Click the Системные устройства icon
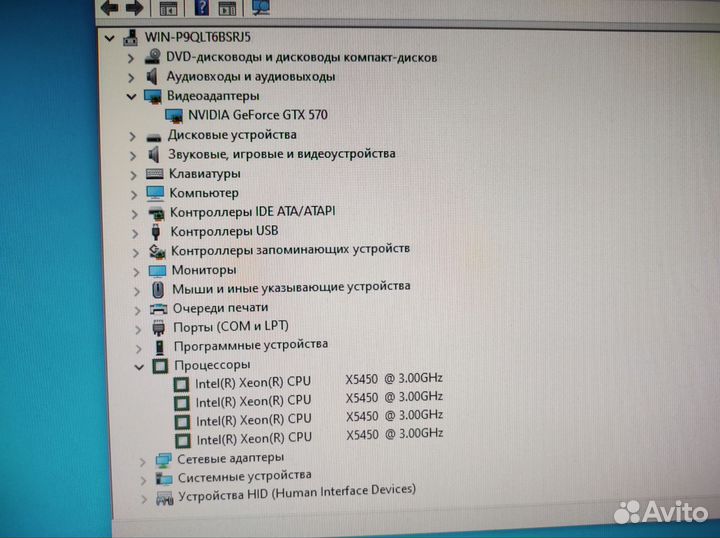 [164, 478]
